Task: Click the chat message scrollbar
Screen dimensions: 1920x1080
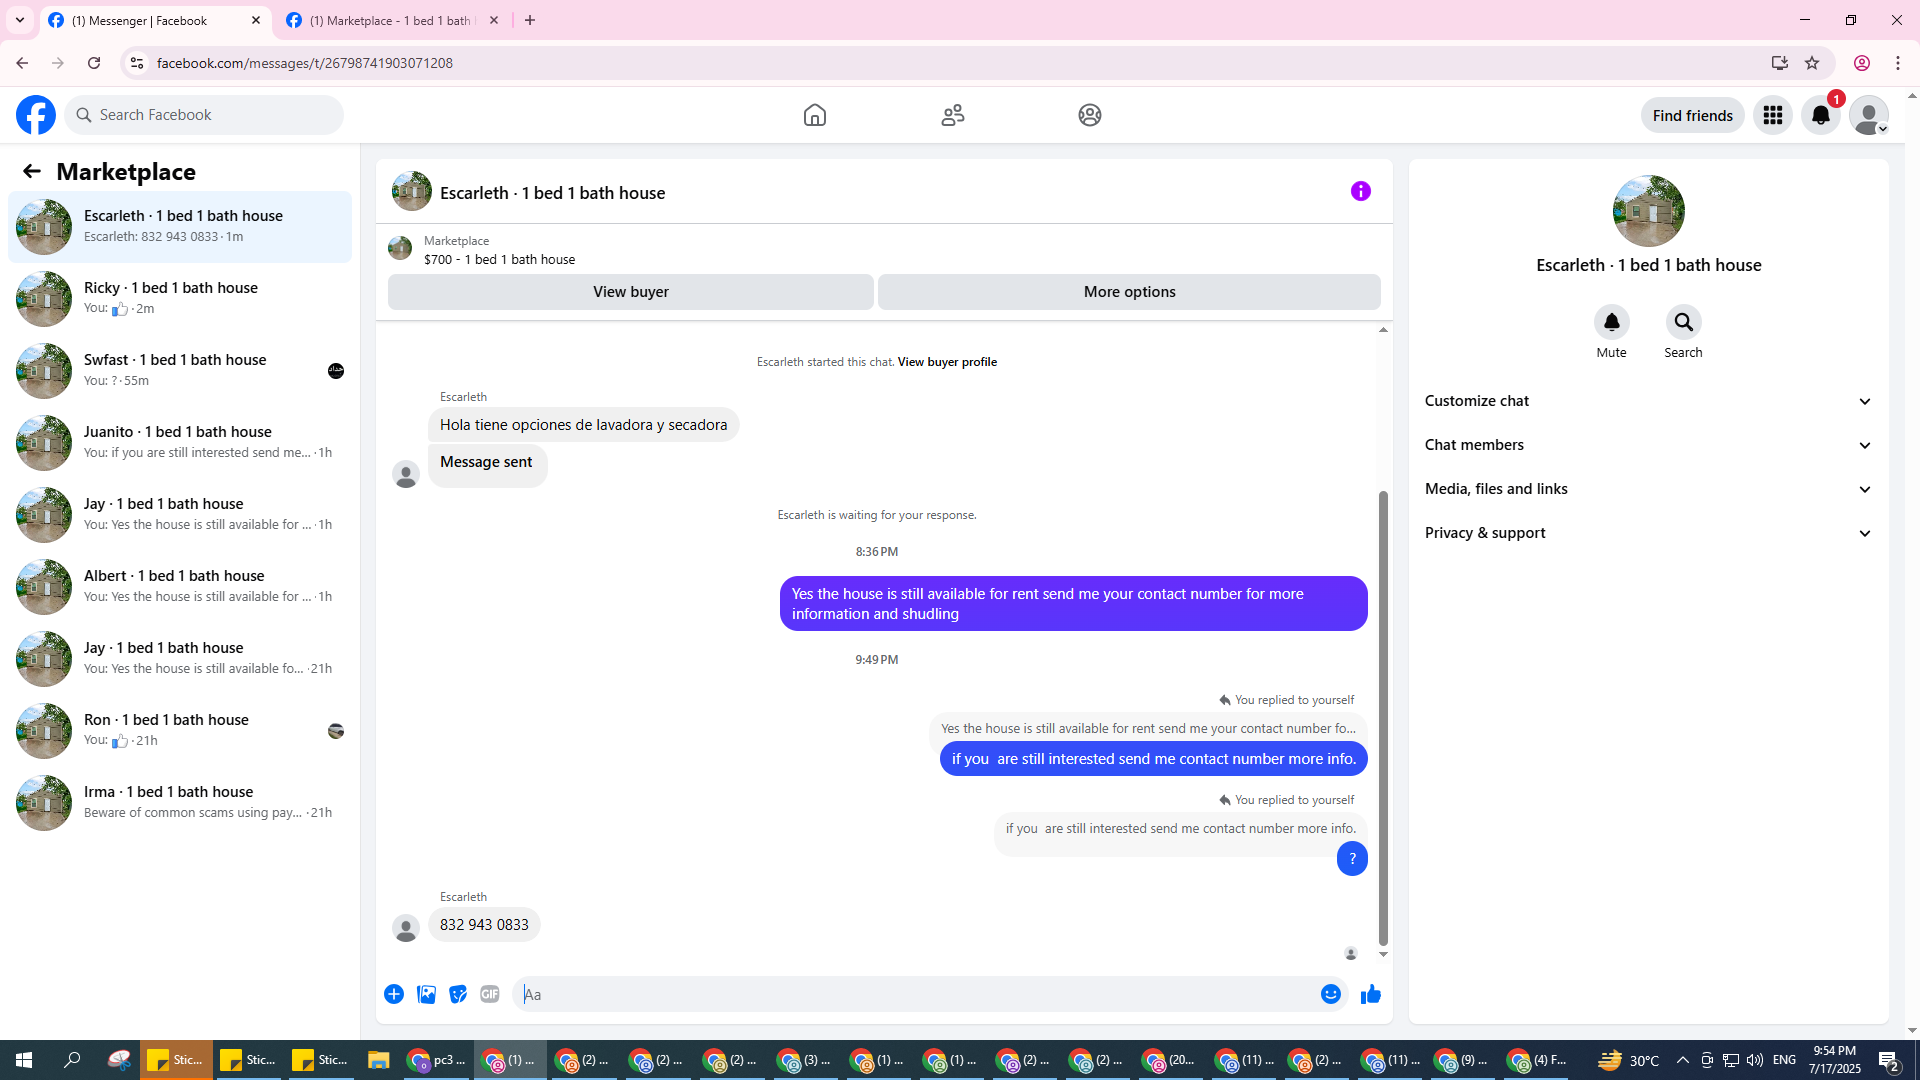Action: (x=1384, y=717)
